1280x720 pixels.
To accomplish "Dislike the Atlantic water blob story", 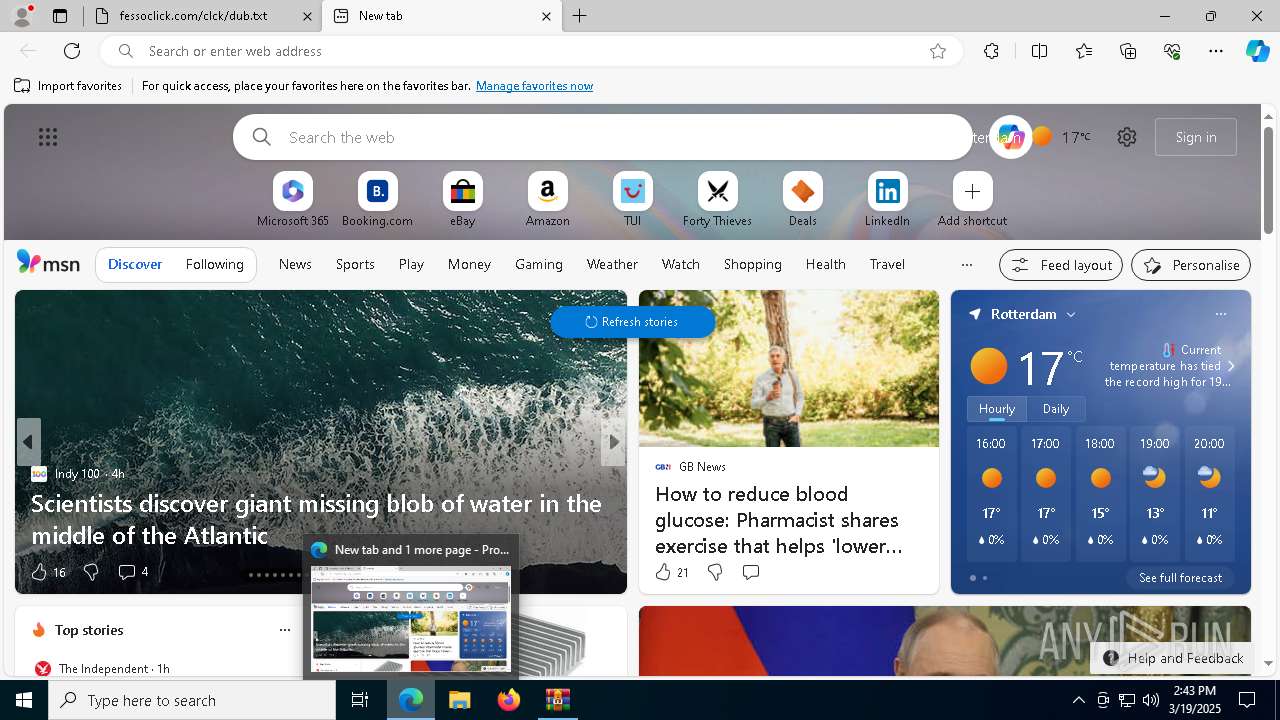I will pos(91,572).
